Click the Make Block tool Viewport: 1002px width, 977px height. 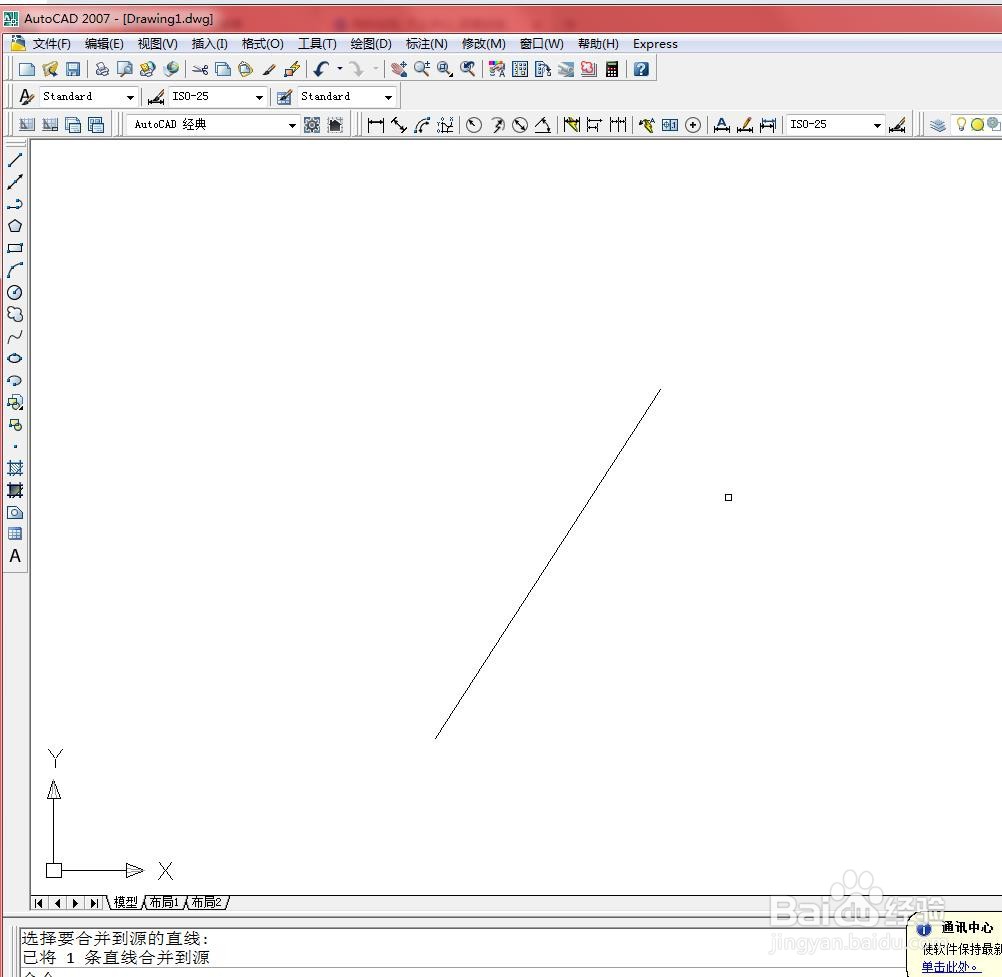pyautogui.click(x=15, y=425)
